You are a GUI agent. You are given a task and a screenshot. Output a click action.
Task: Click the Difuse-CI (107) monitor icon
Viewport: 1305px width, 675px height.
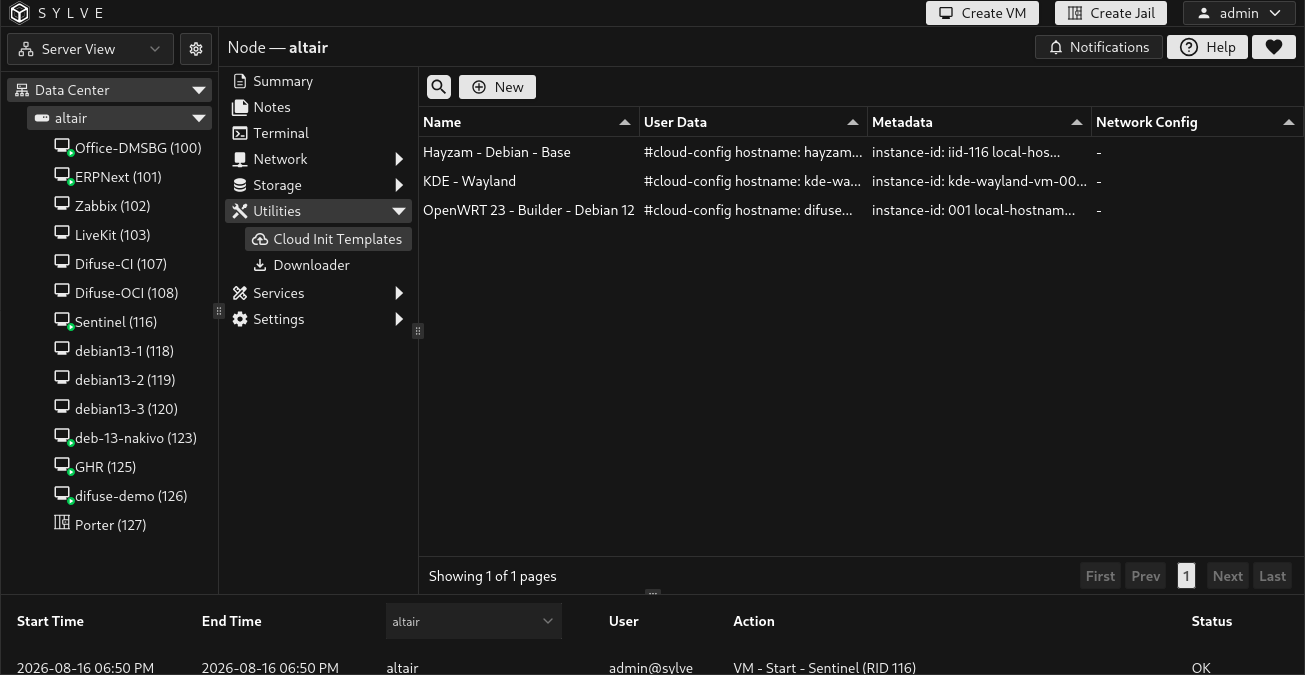62,262
